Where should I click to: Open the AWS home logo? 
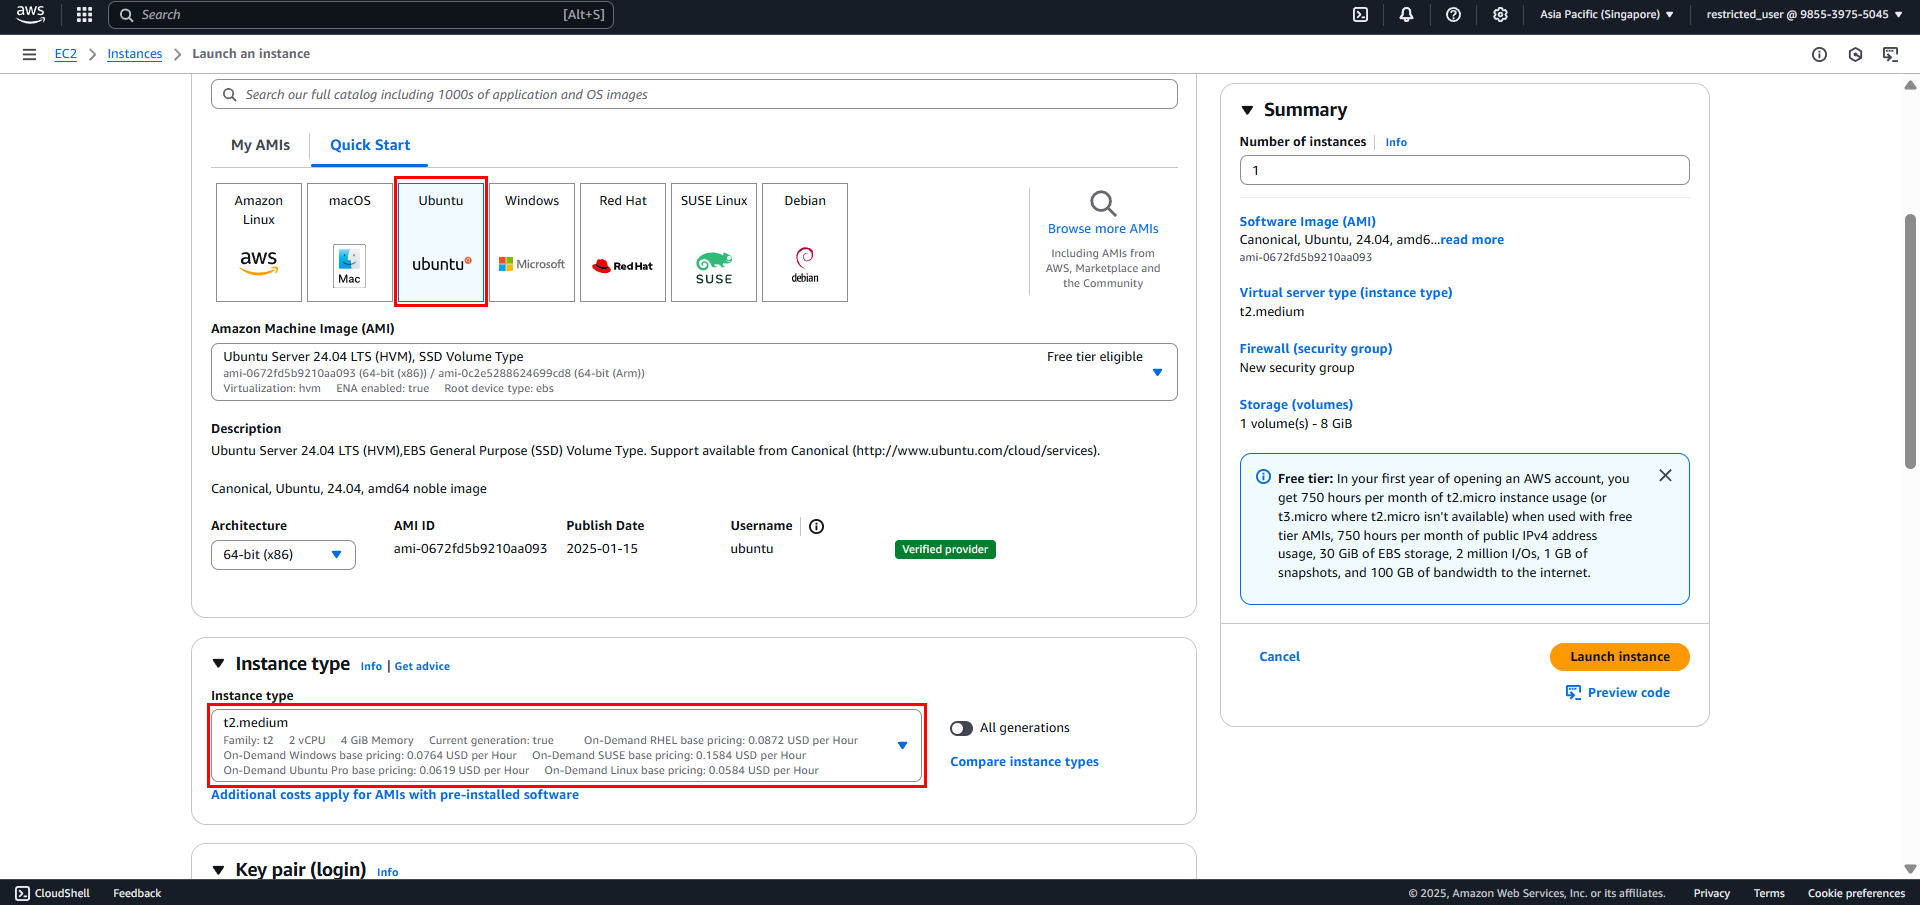30,14
